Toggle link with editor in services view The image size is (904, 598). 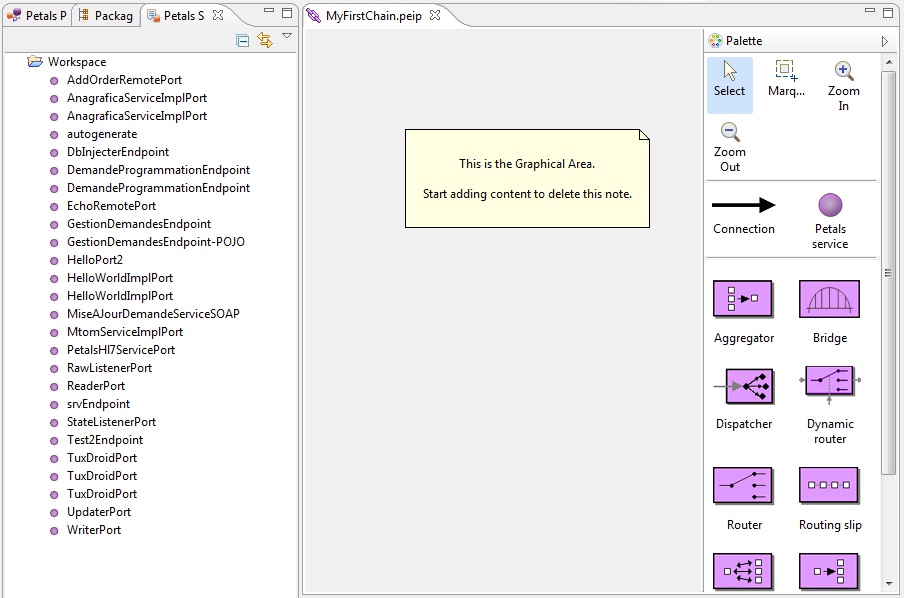pos(265,40)
